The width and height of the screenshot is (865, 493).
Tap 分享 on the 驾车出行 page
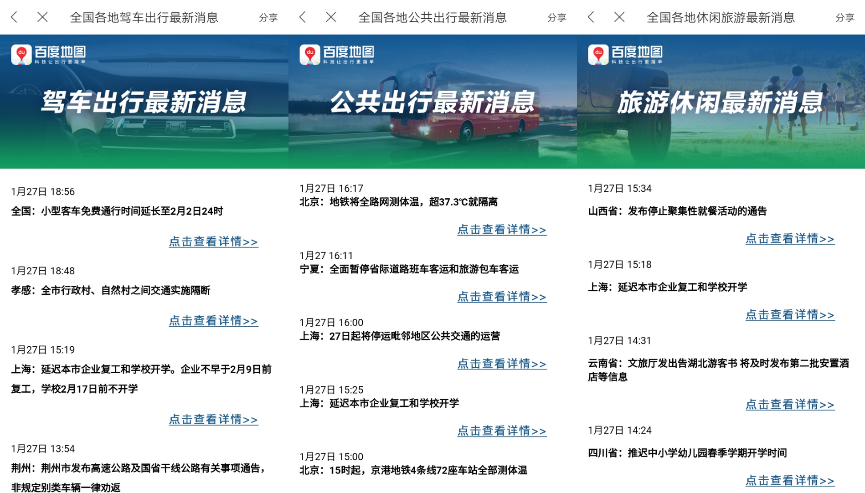click(268, 18)
